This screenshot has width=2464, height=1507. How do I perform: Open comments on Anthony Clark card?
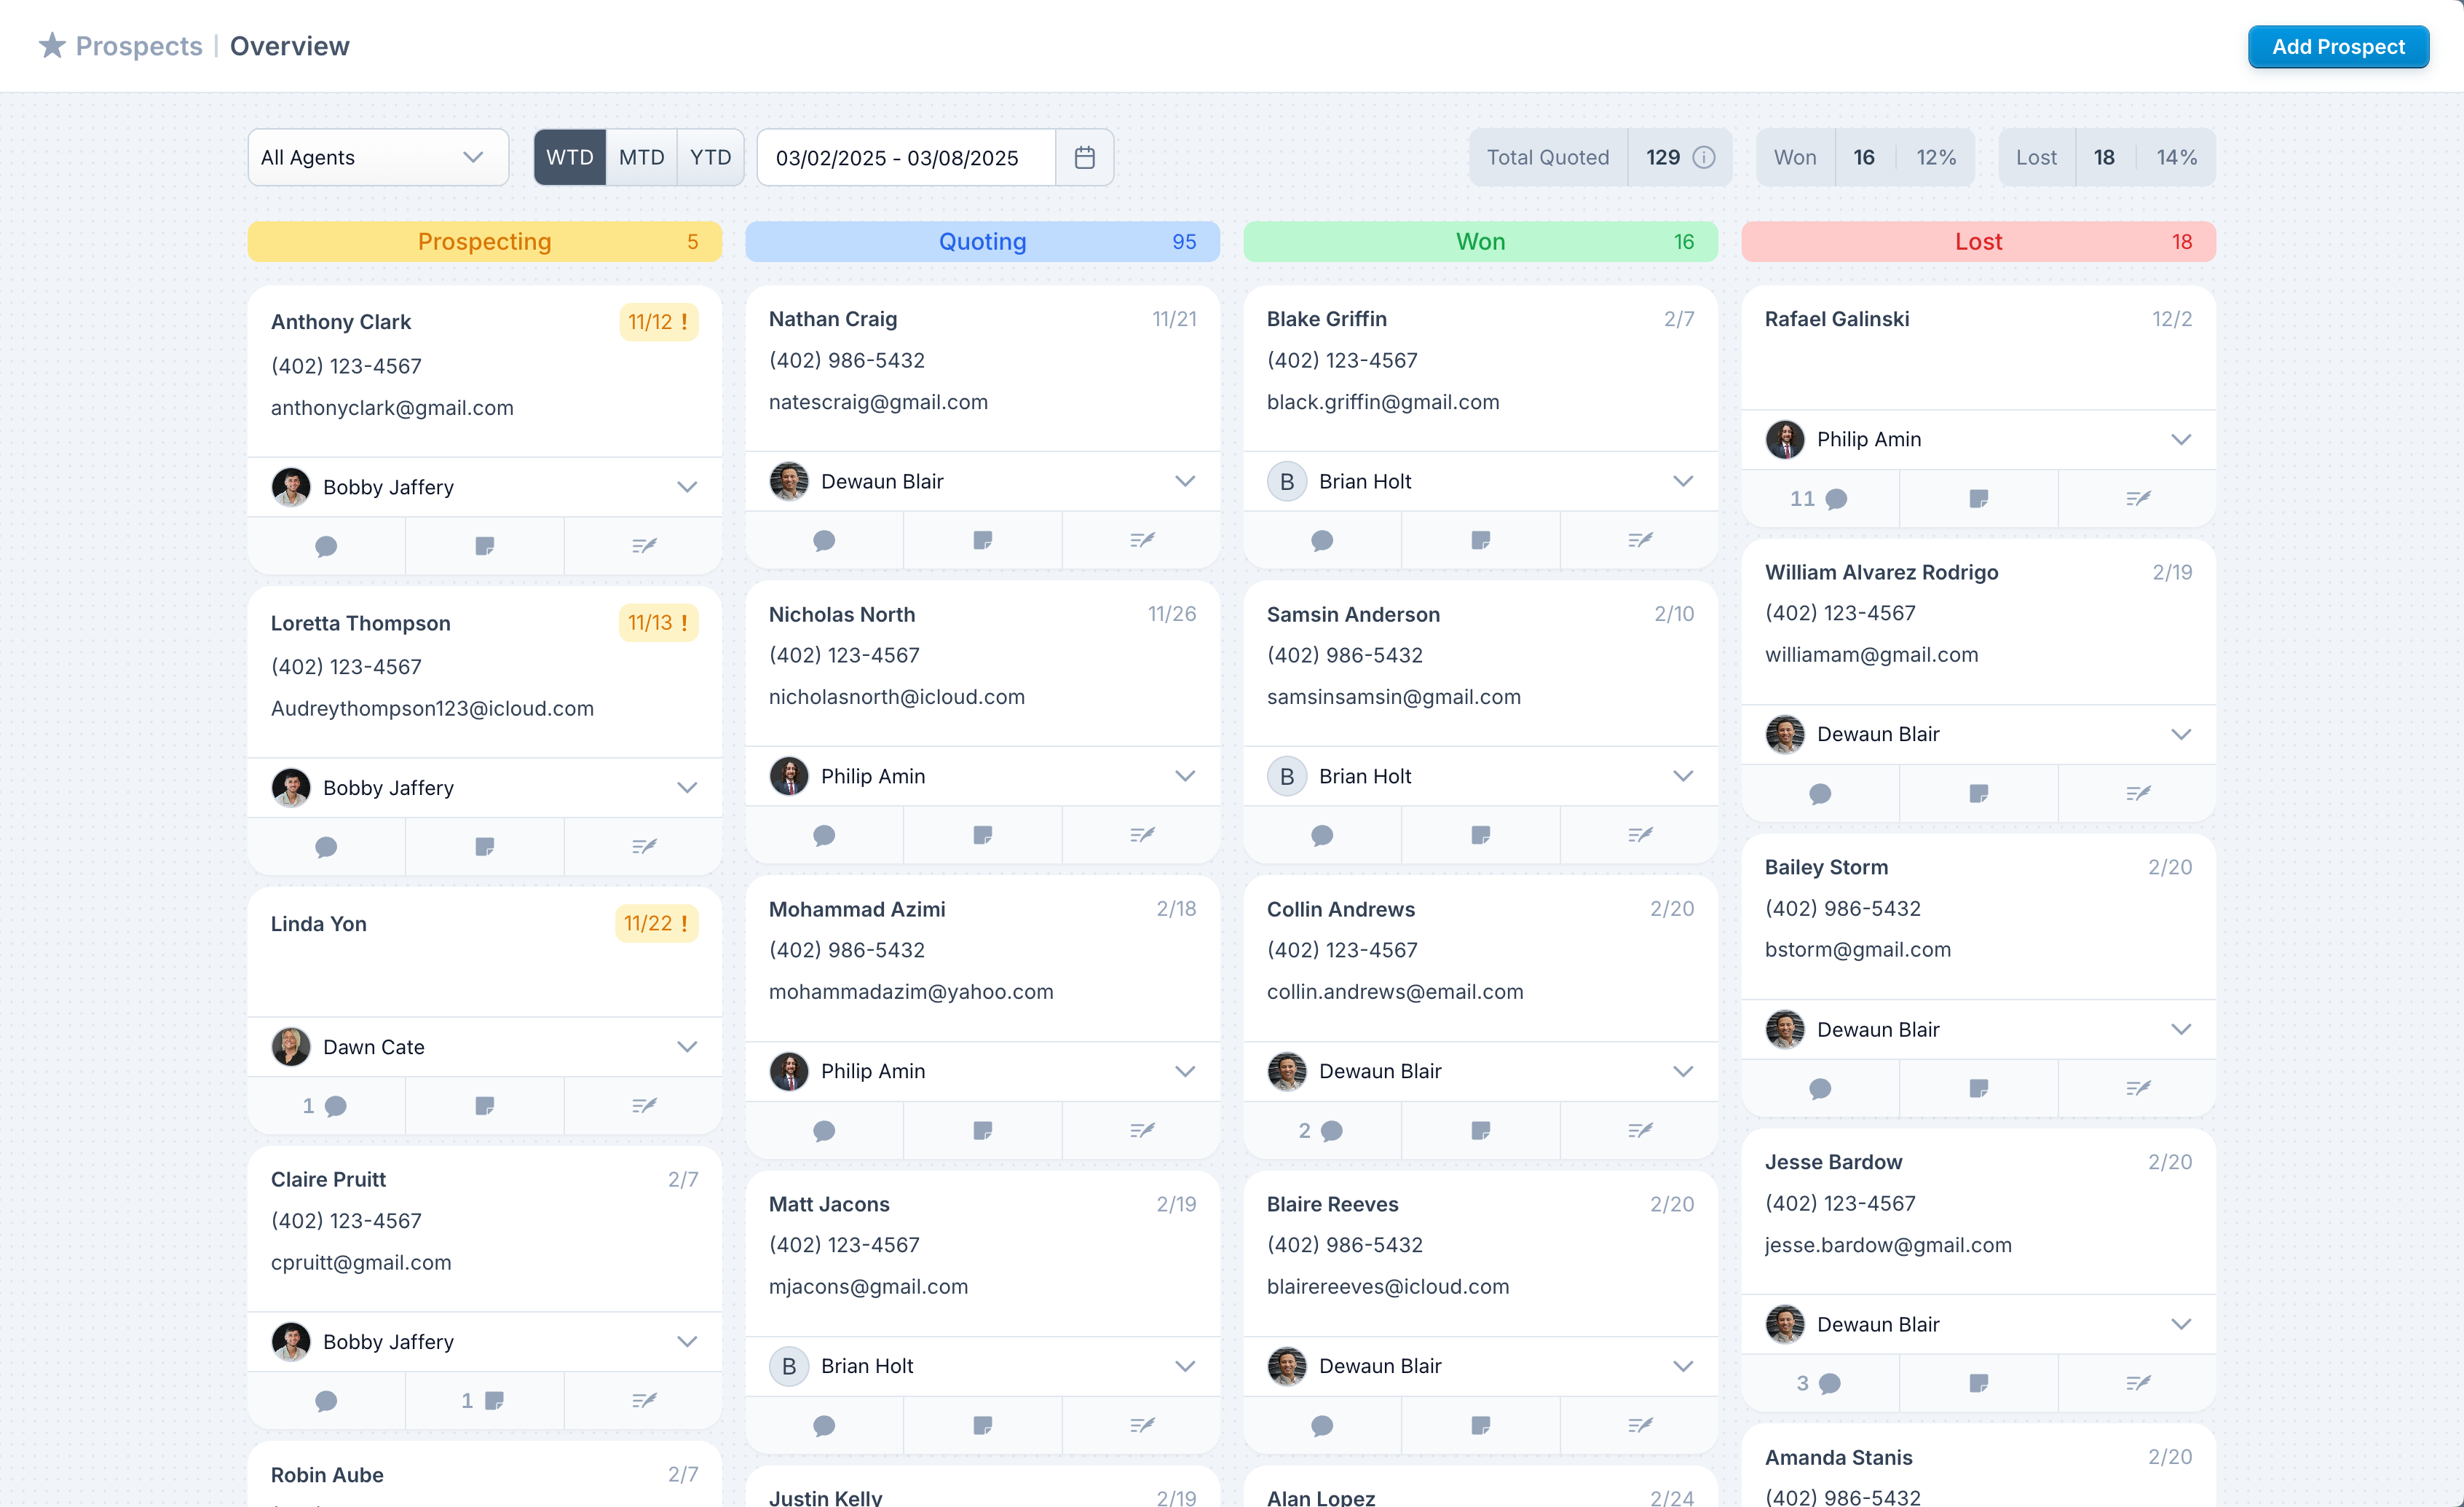(x=326, y=546)
